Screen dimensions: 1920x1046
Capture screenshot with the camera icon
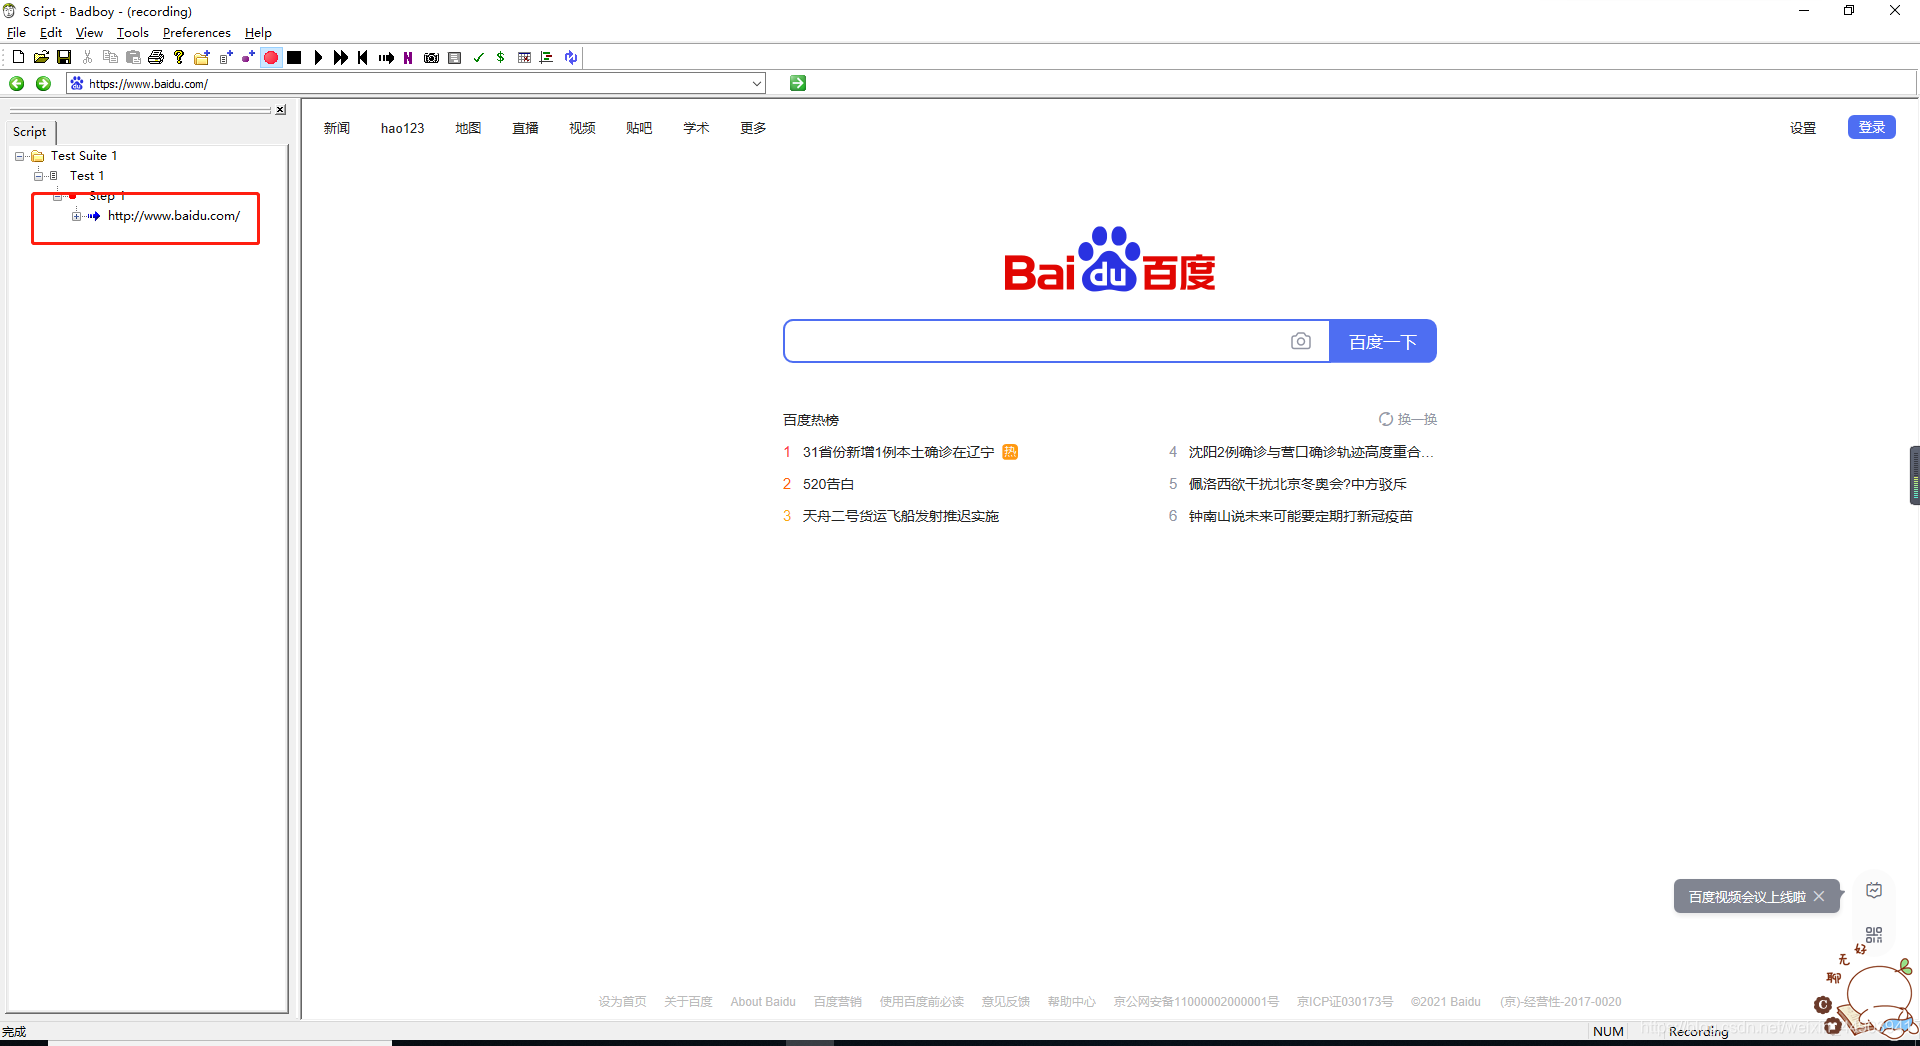pyautogui.click(x=431, y=58)
